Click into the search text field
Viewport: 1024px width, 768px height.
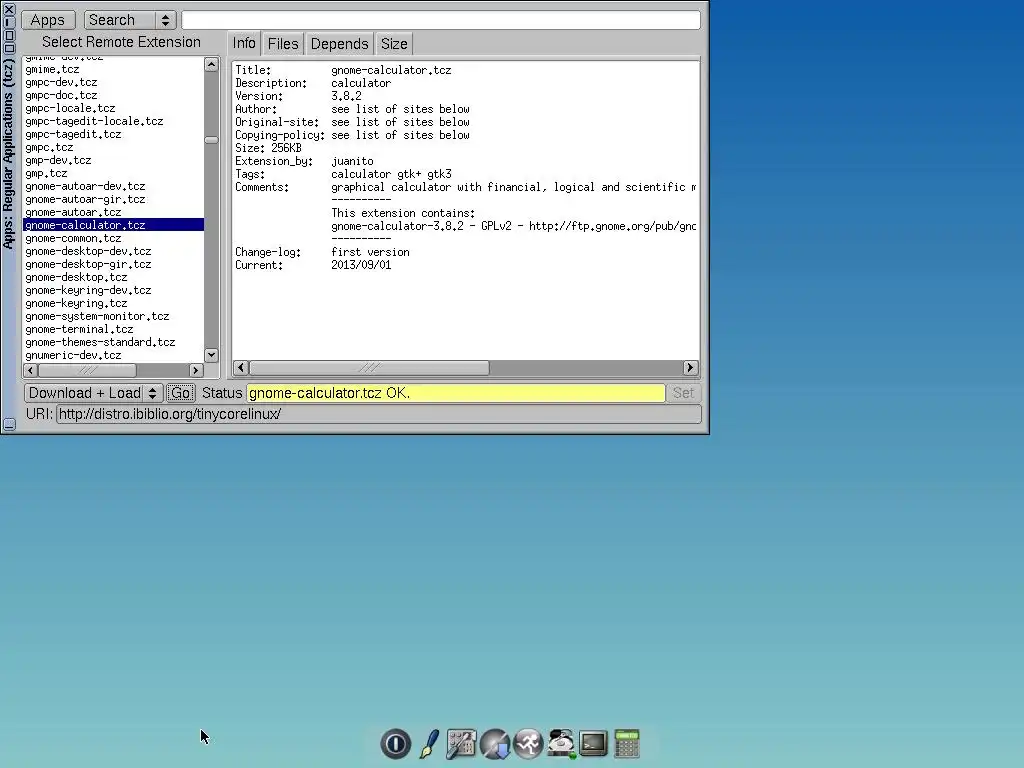click(x=441, y=20)
